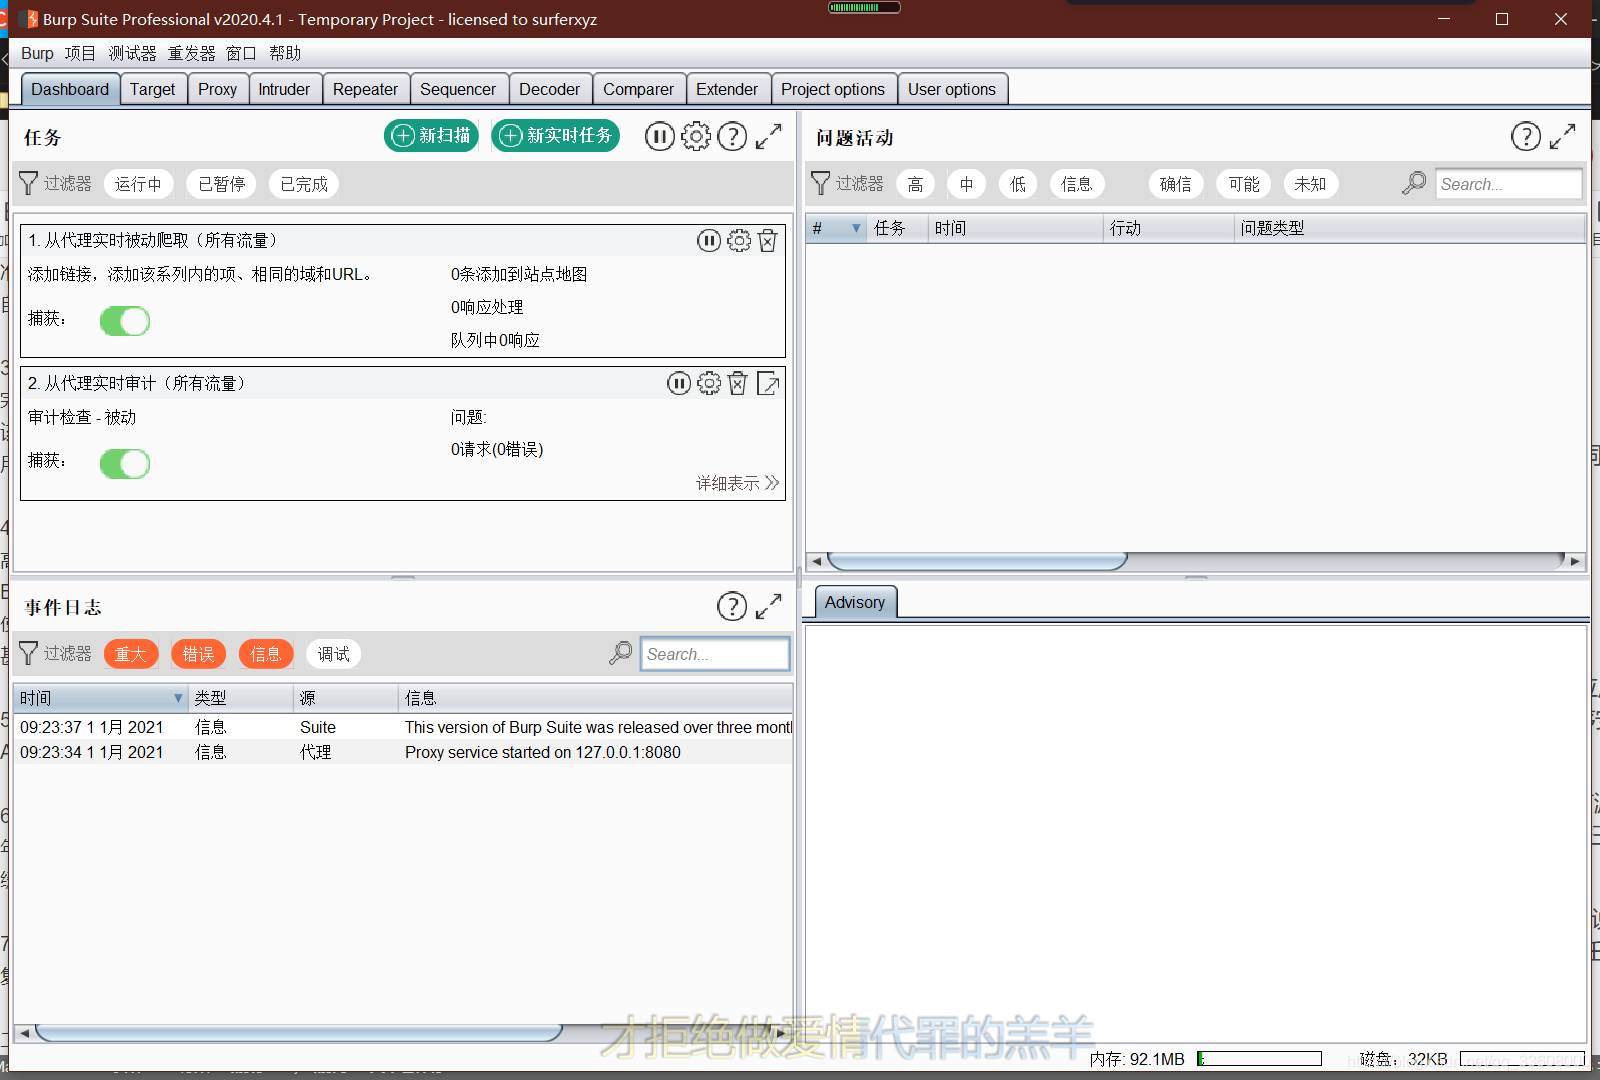
Task: Expand the 问题活动 panel to full size
Action: [1562, 136]
